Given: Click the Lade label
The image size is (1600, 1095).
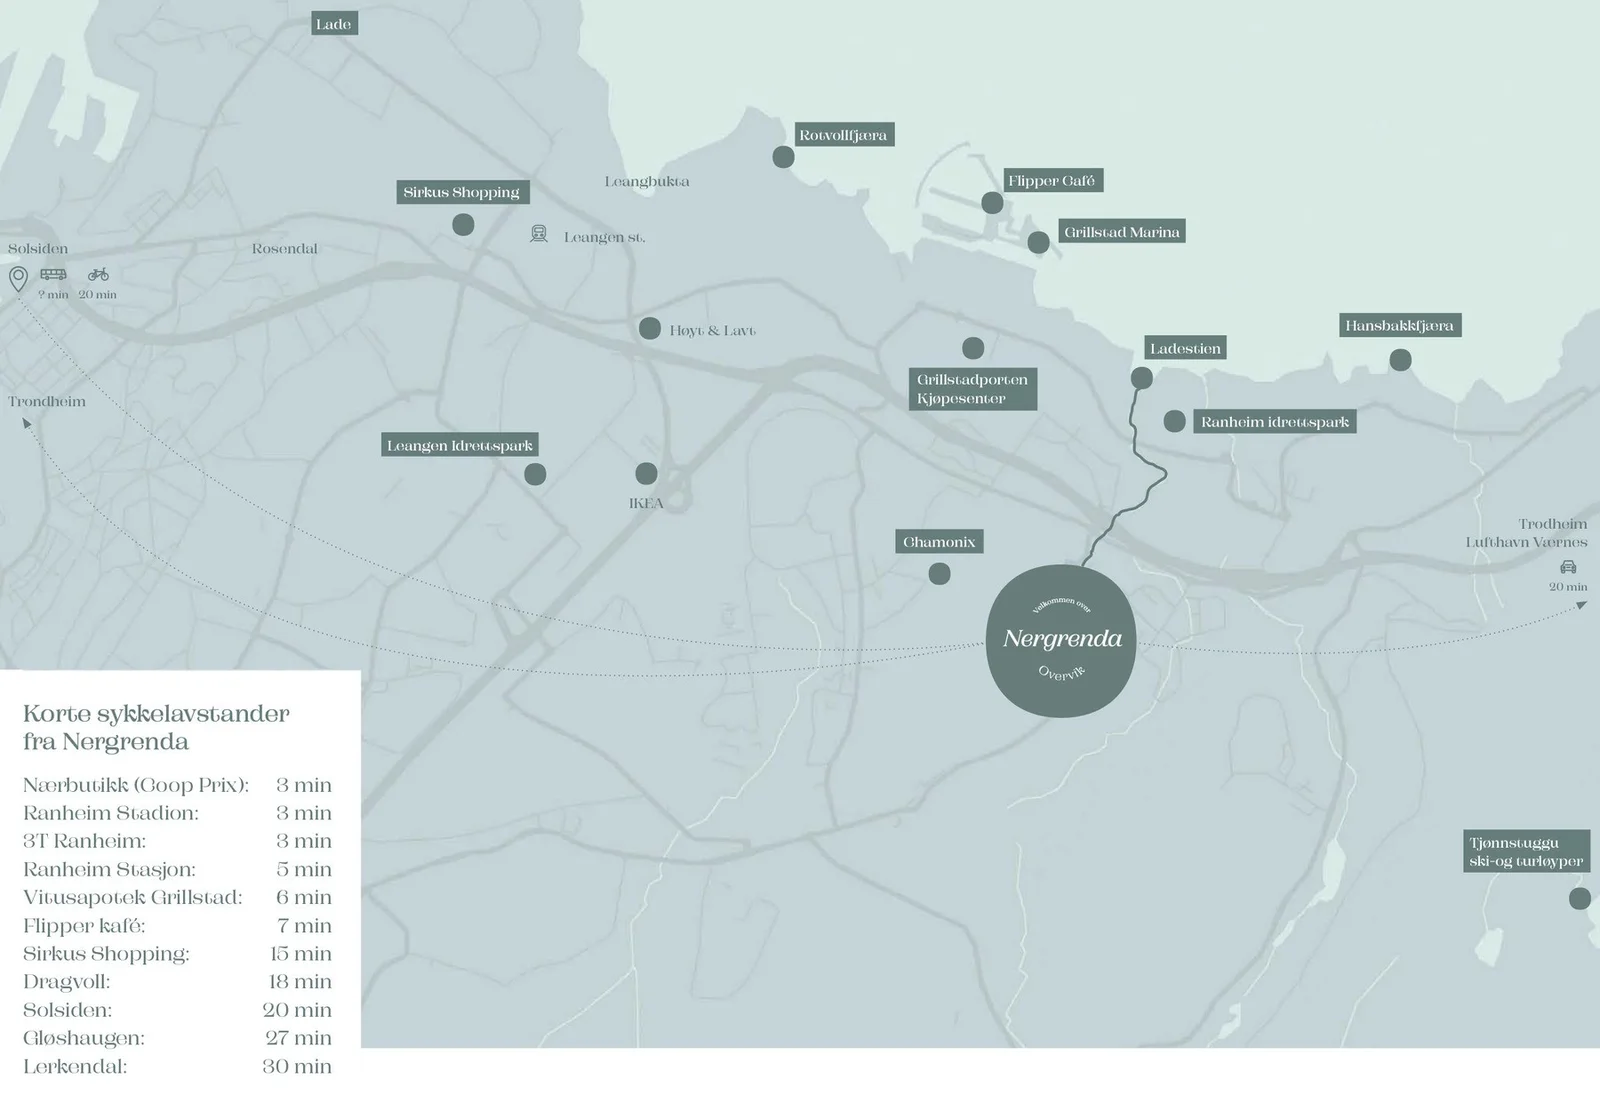Looking at the screenshot, I should click(333, 24).
